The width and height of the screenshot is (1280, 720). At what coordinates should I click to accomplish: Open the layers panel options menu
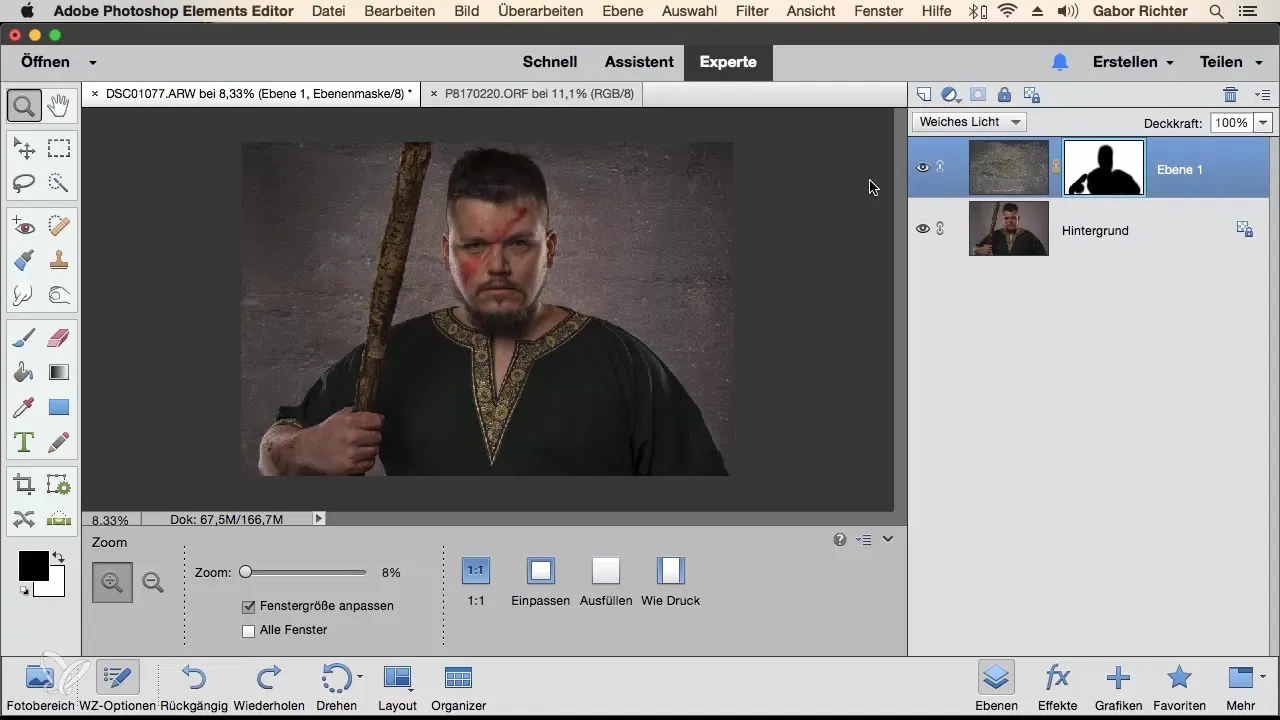coord(1262,95)
